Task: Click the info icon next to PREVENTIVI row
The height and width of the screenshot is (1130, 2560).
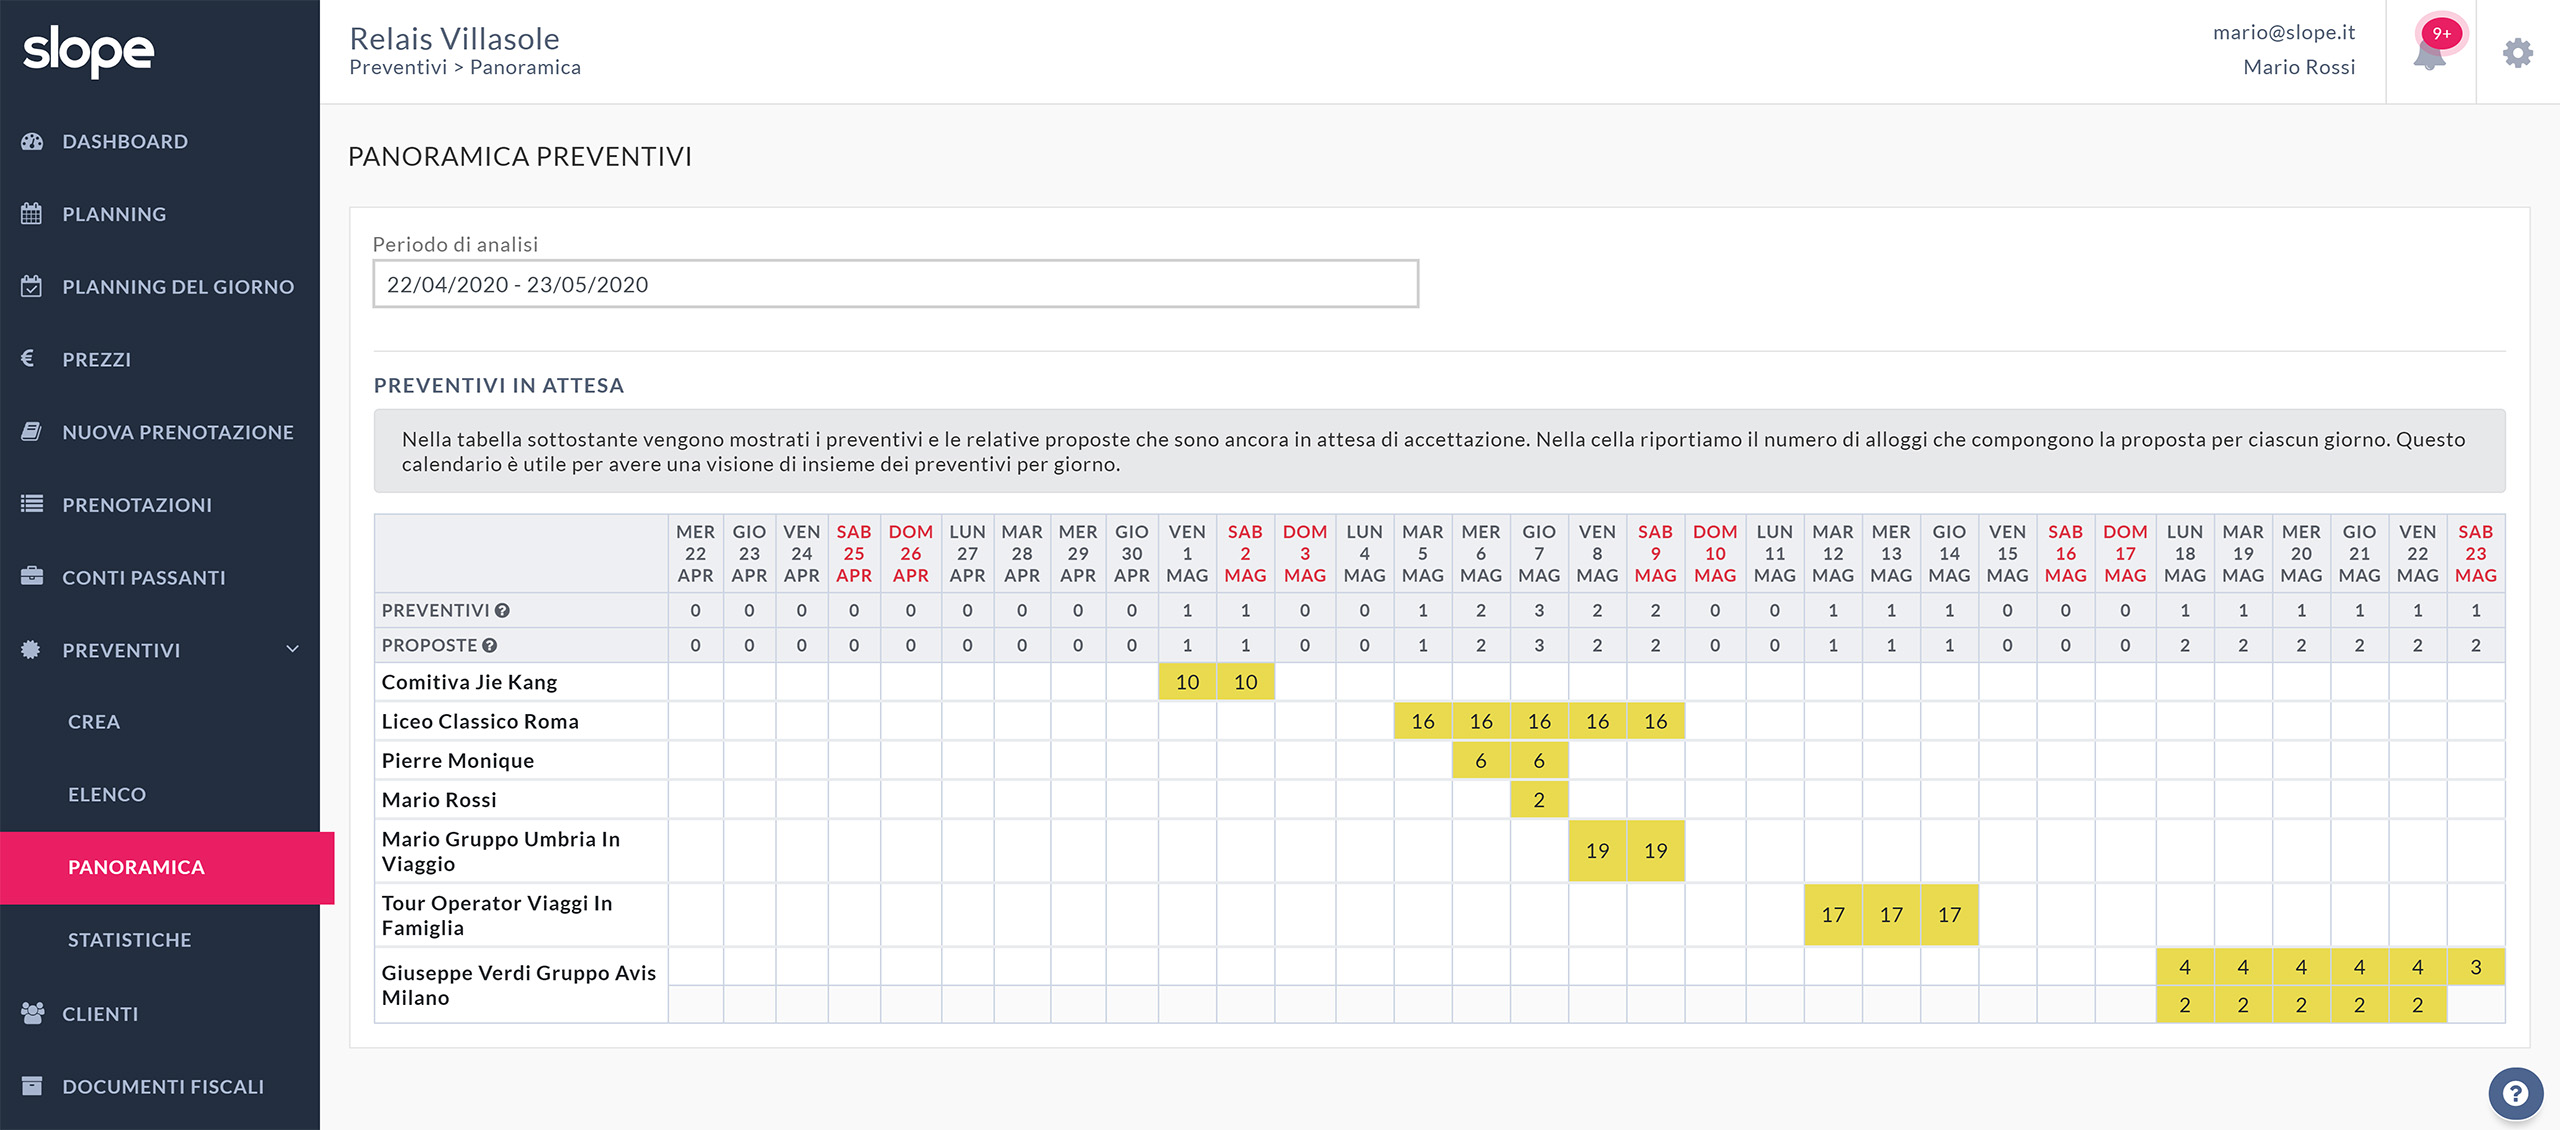Action: pyautogui.click(x=502, y=610)
